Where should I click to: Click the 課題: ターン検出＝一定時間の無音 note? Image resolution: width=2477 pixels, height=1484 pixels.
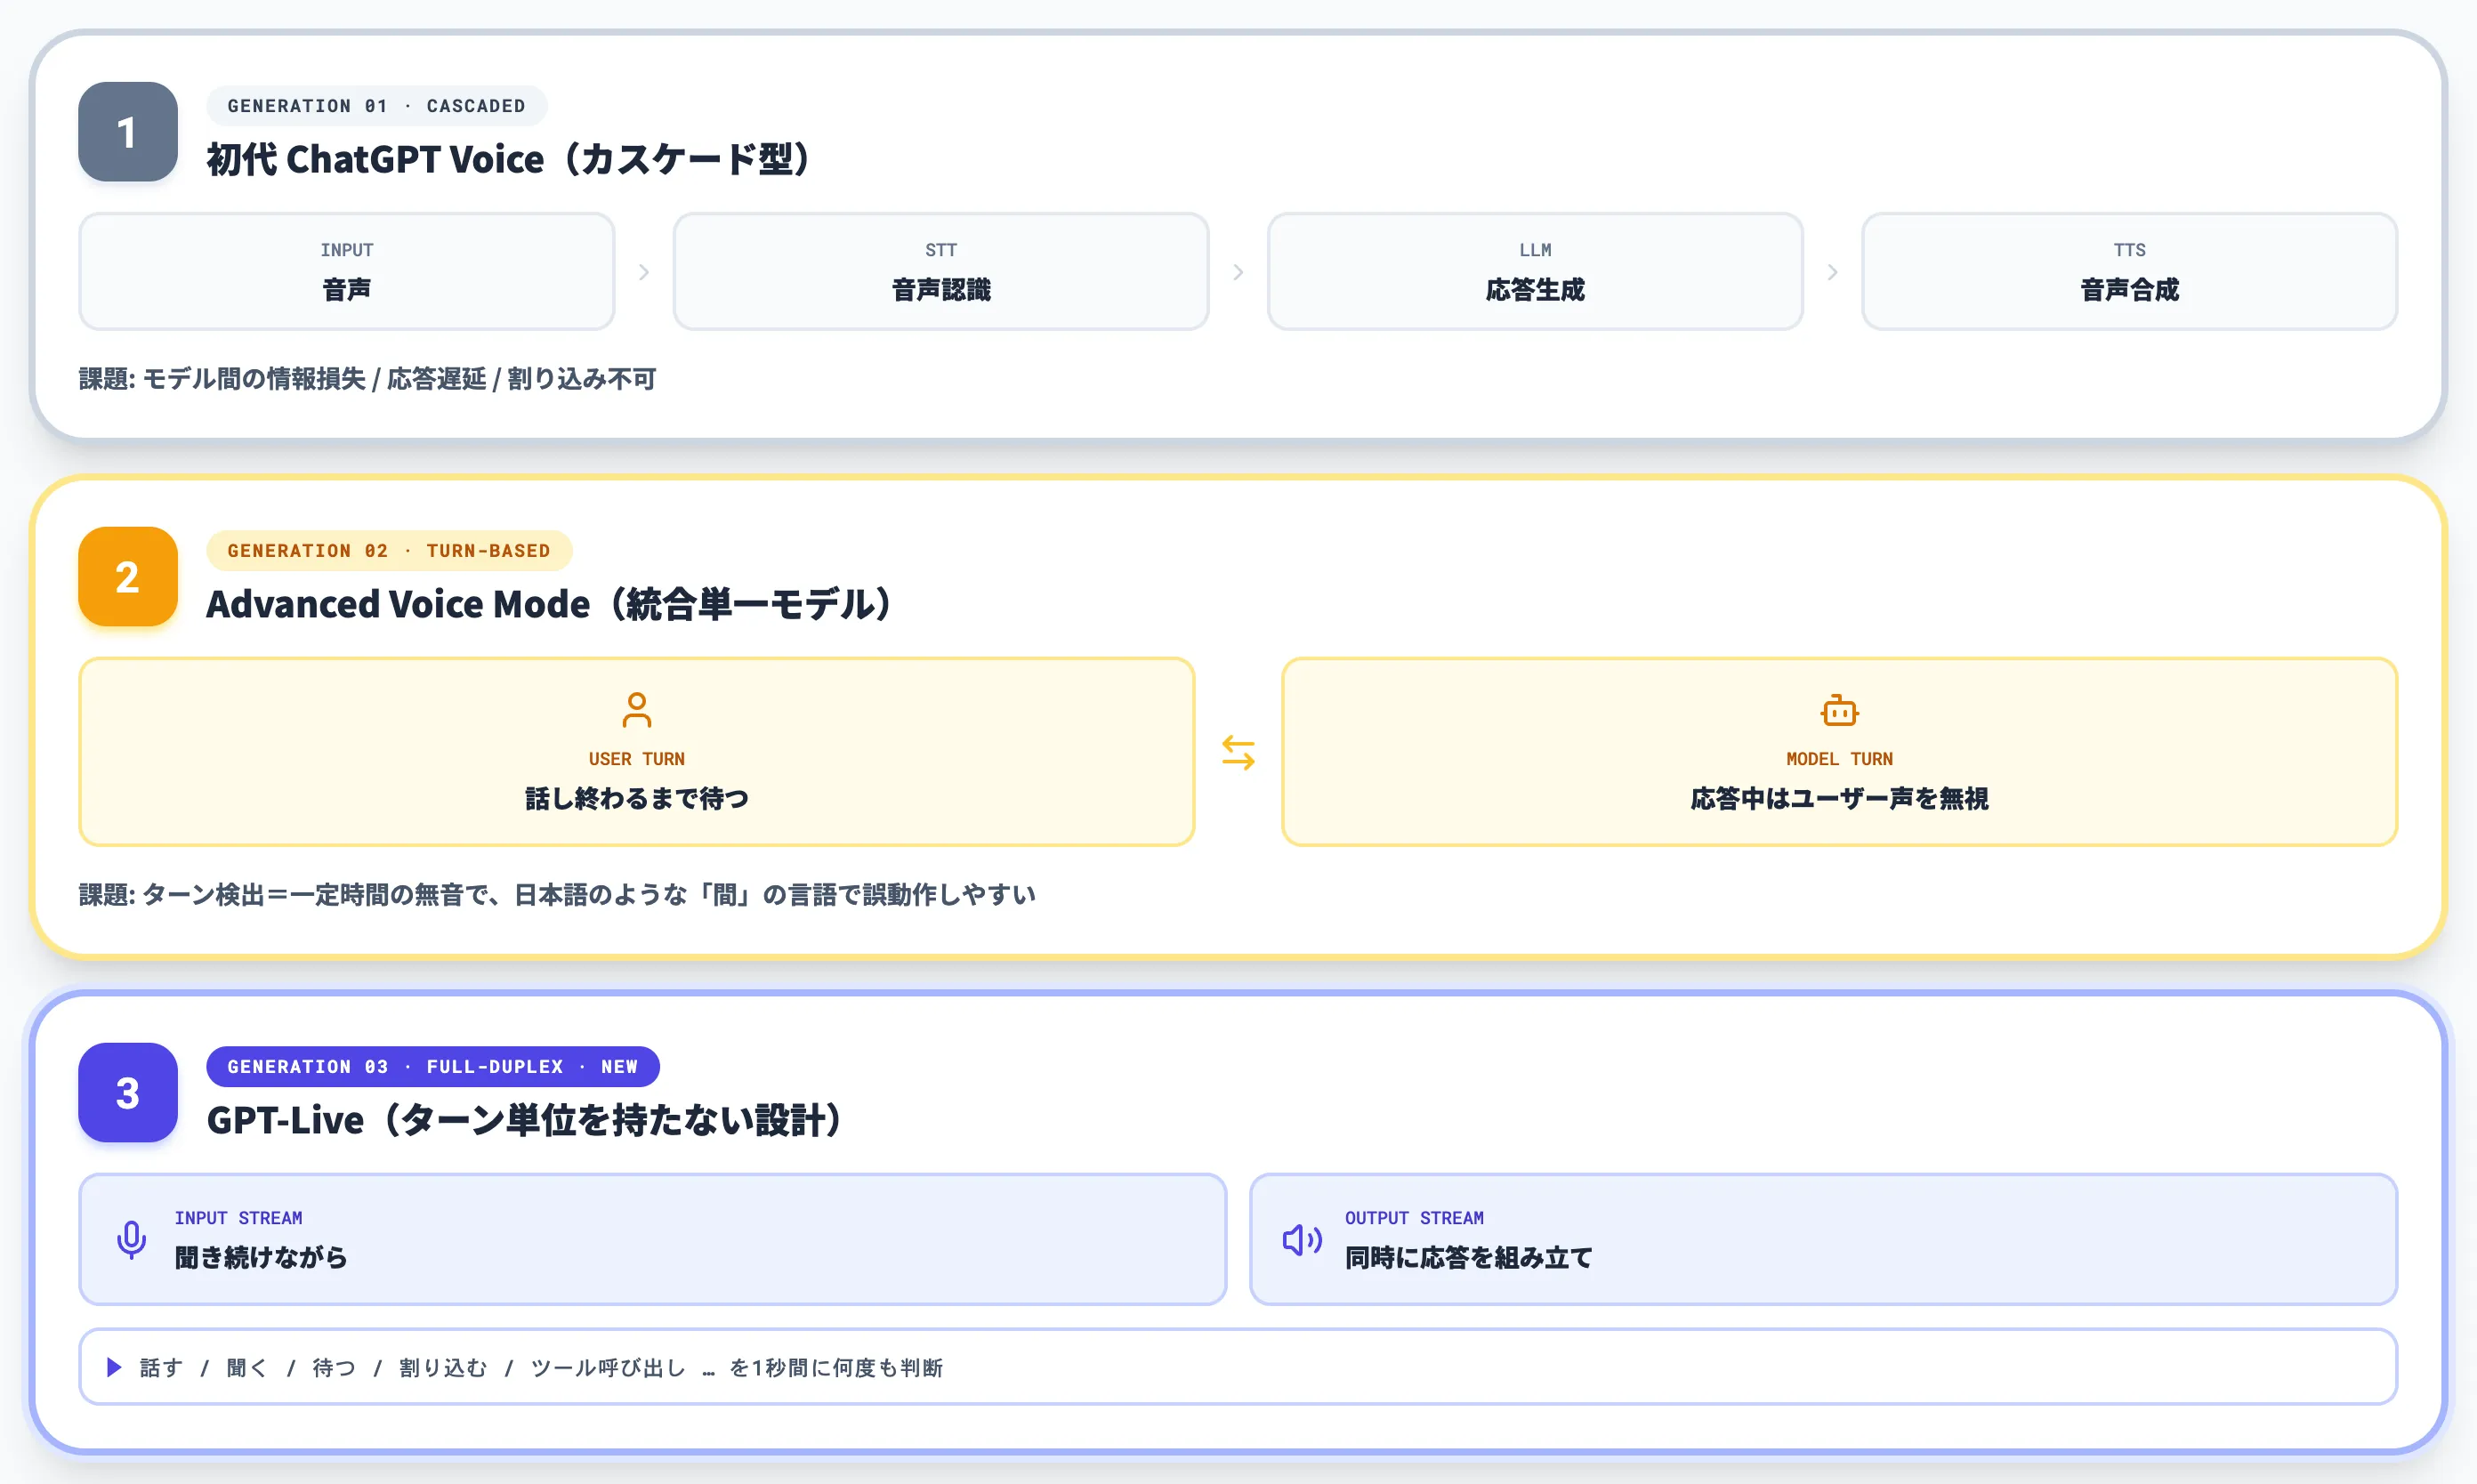pyautogui.click(x=557, y=894)
